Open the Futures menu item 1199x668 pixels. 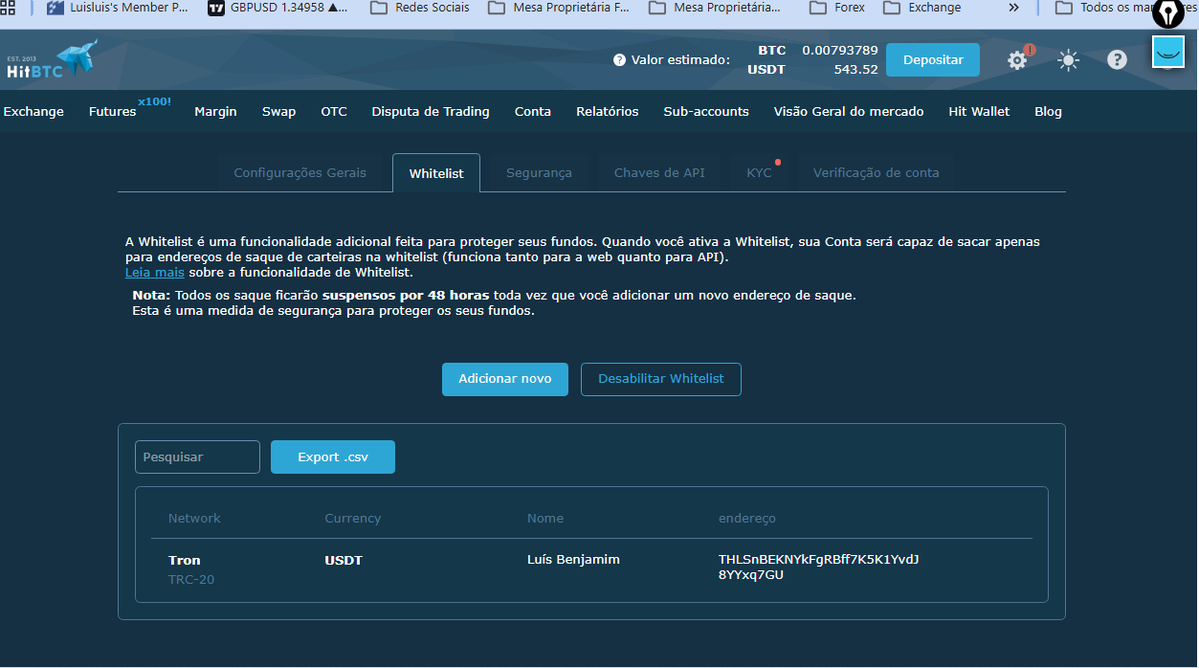click(x=112, y=112)
